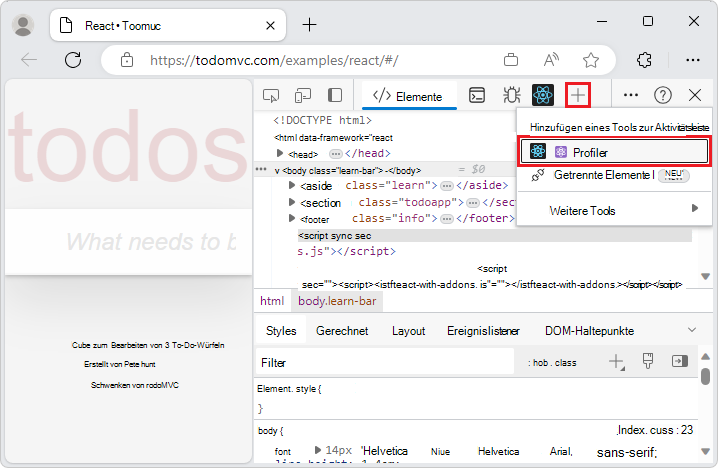Expand the footer class info node
Screen dimensions: 718x468
[292, 218]
